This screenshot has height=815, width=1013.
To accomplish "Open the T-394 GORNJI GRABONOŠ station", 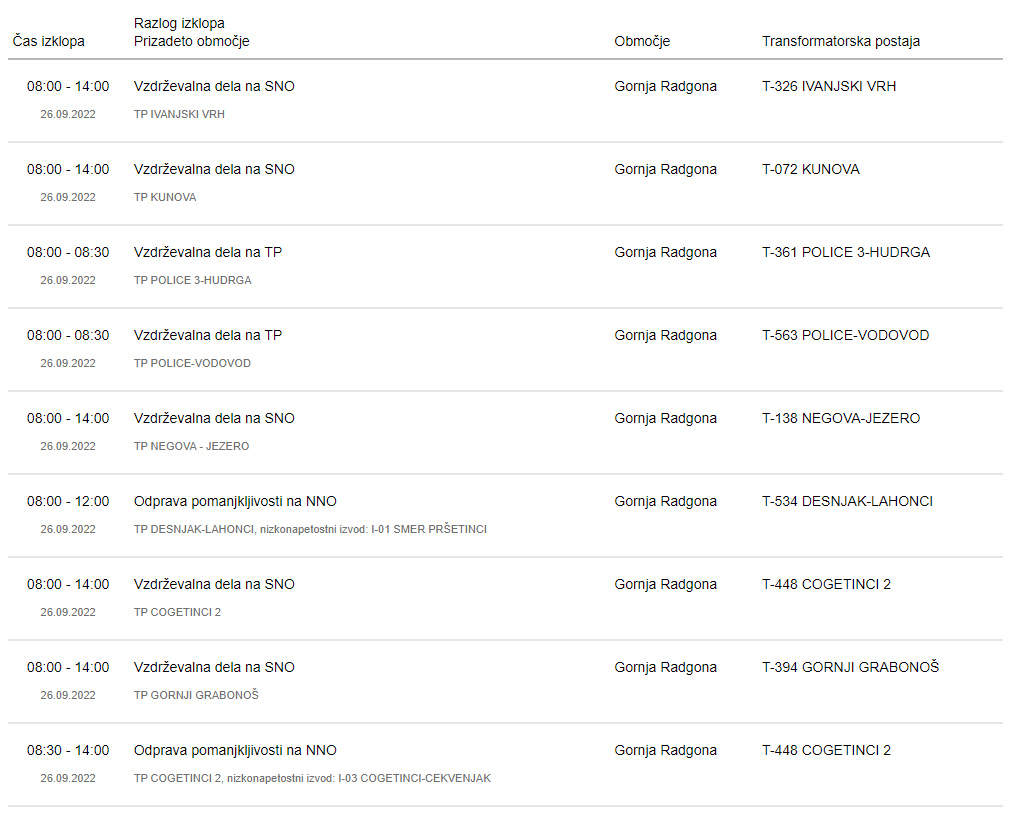I will click(x=850, y=667).
